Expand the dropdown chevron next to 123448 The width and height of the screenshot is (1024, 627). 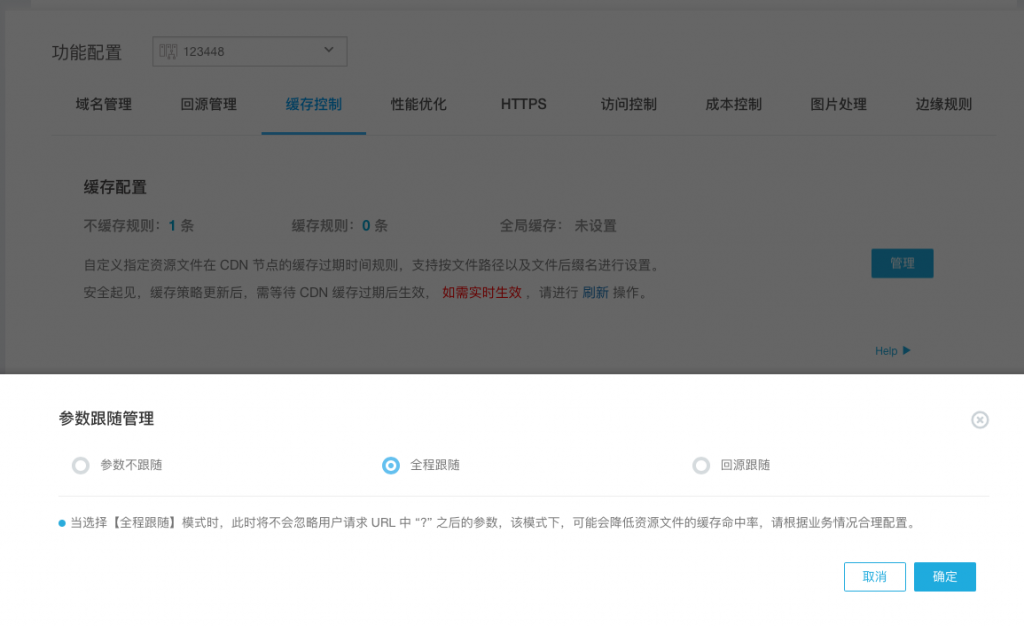(x=328, y=50)
